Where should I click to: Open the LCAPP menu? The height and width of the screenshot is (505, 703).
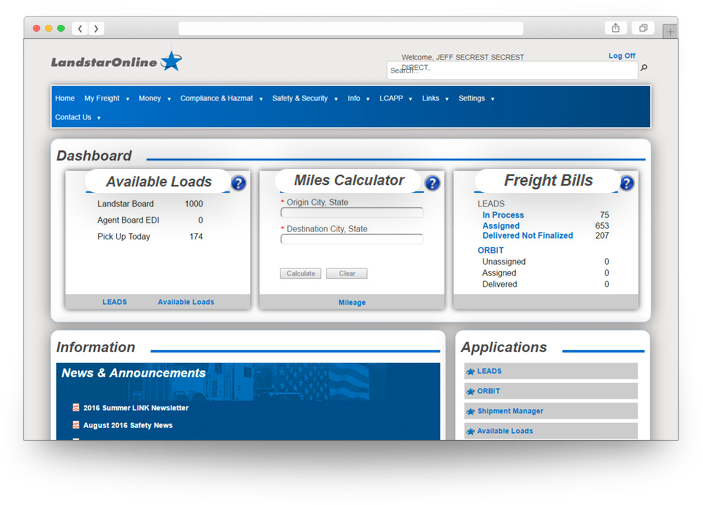click(x=391, y=98)
